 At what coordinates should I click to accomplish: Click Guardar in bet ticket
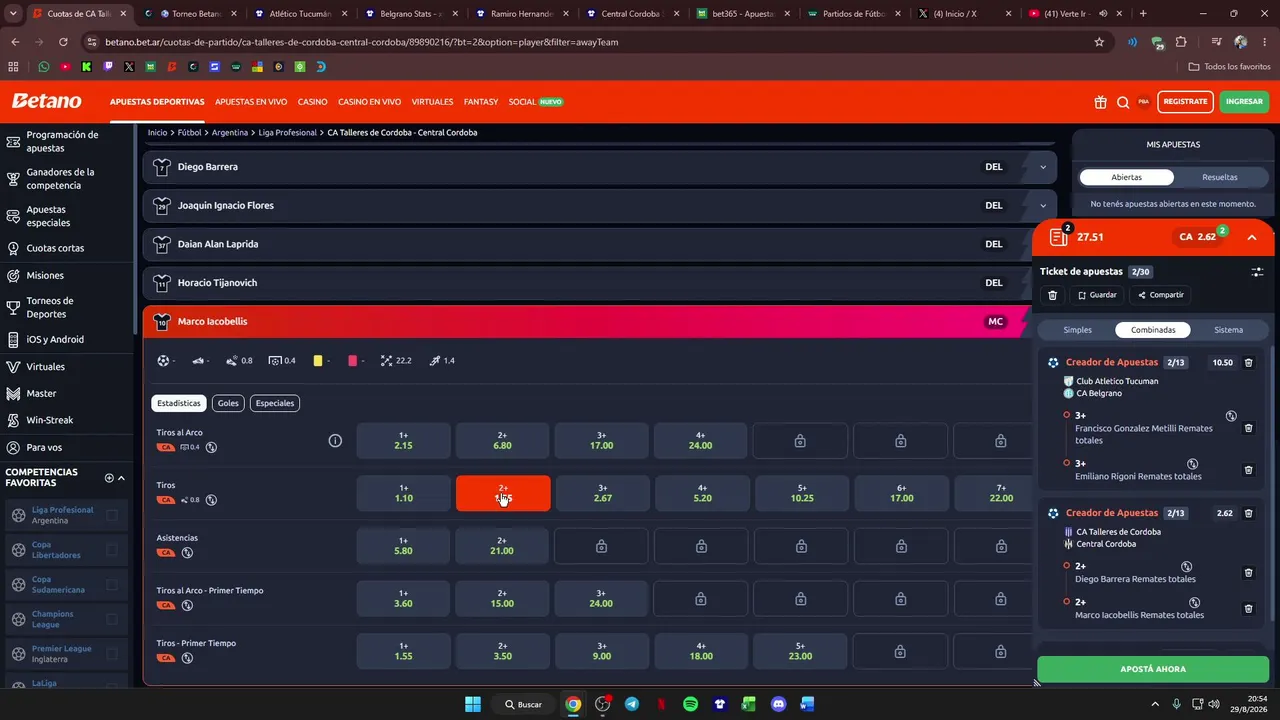coord(1097,295)
